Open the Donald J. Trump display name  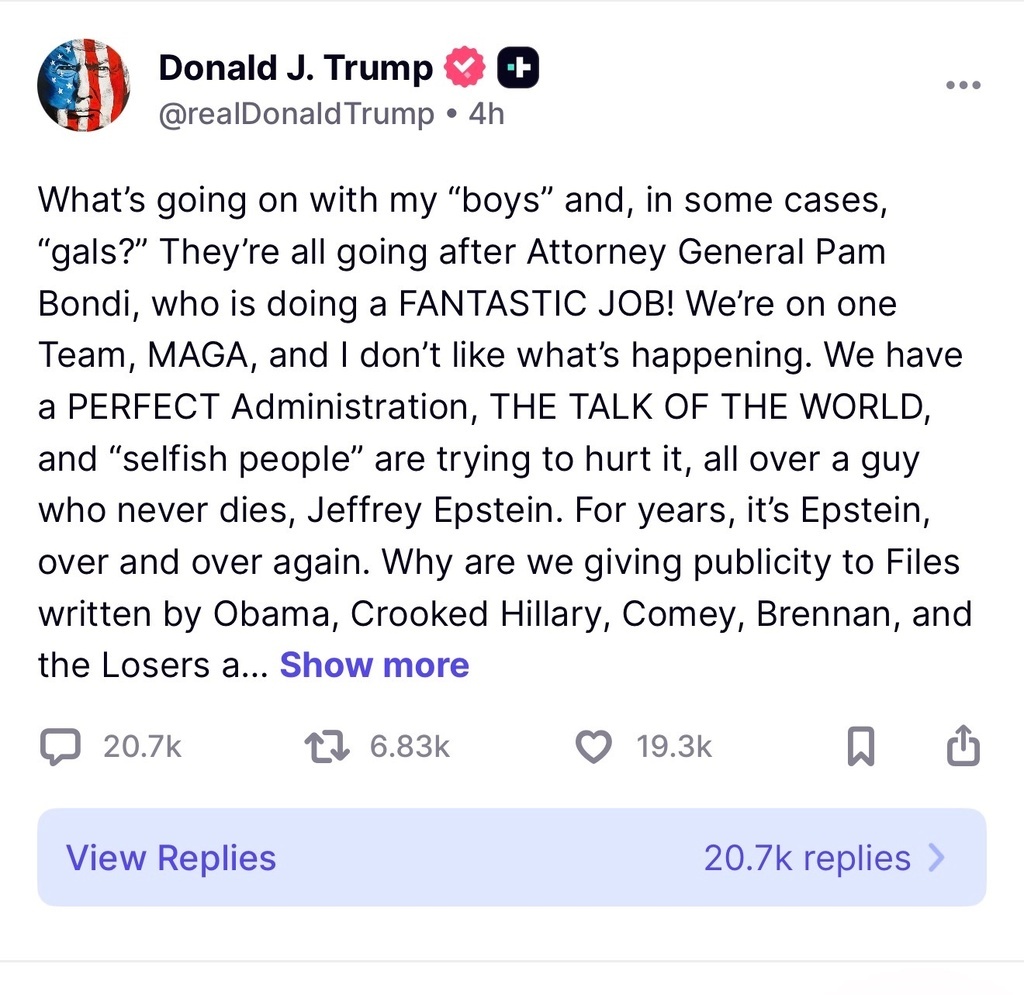coord(295,68)
